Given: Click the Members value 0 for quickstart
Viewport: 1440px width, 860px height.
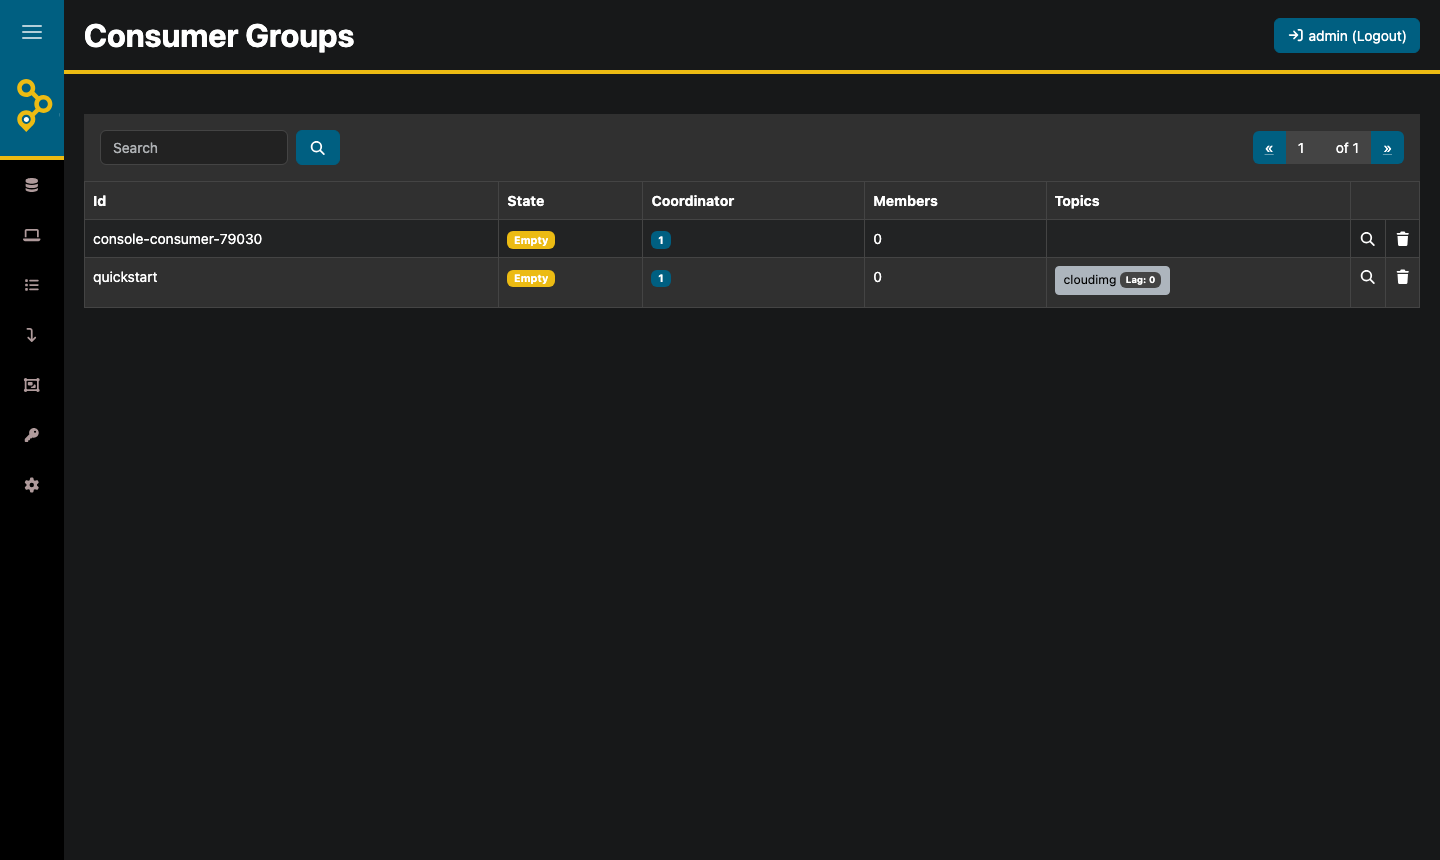Looking at the screenshot, I should 878,277.
